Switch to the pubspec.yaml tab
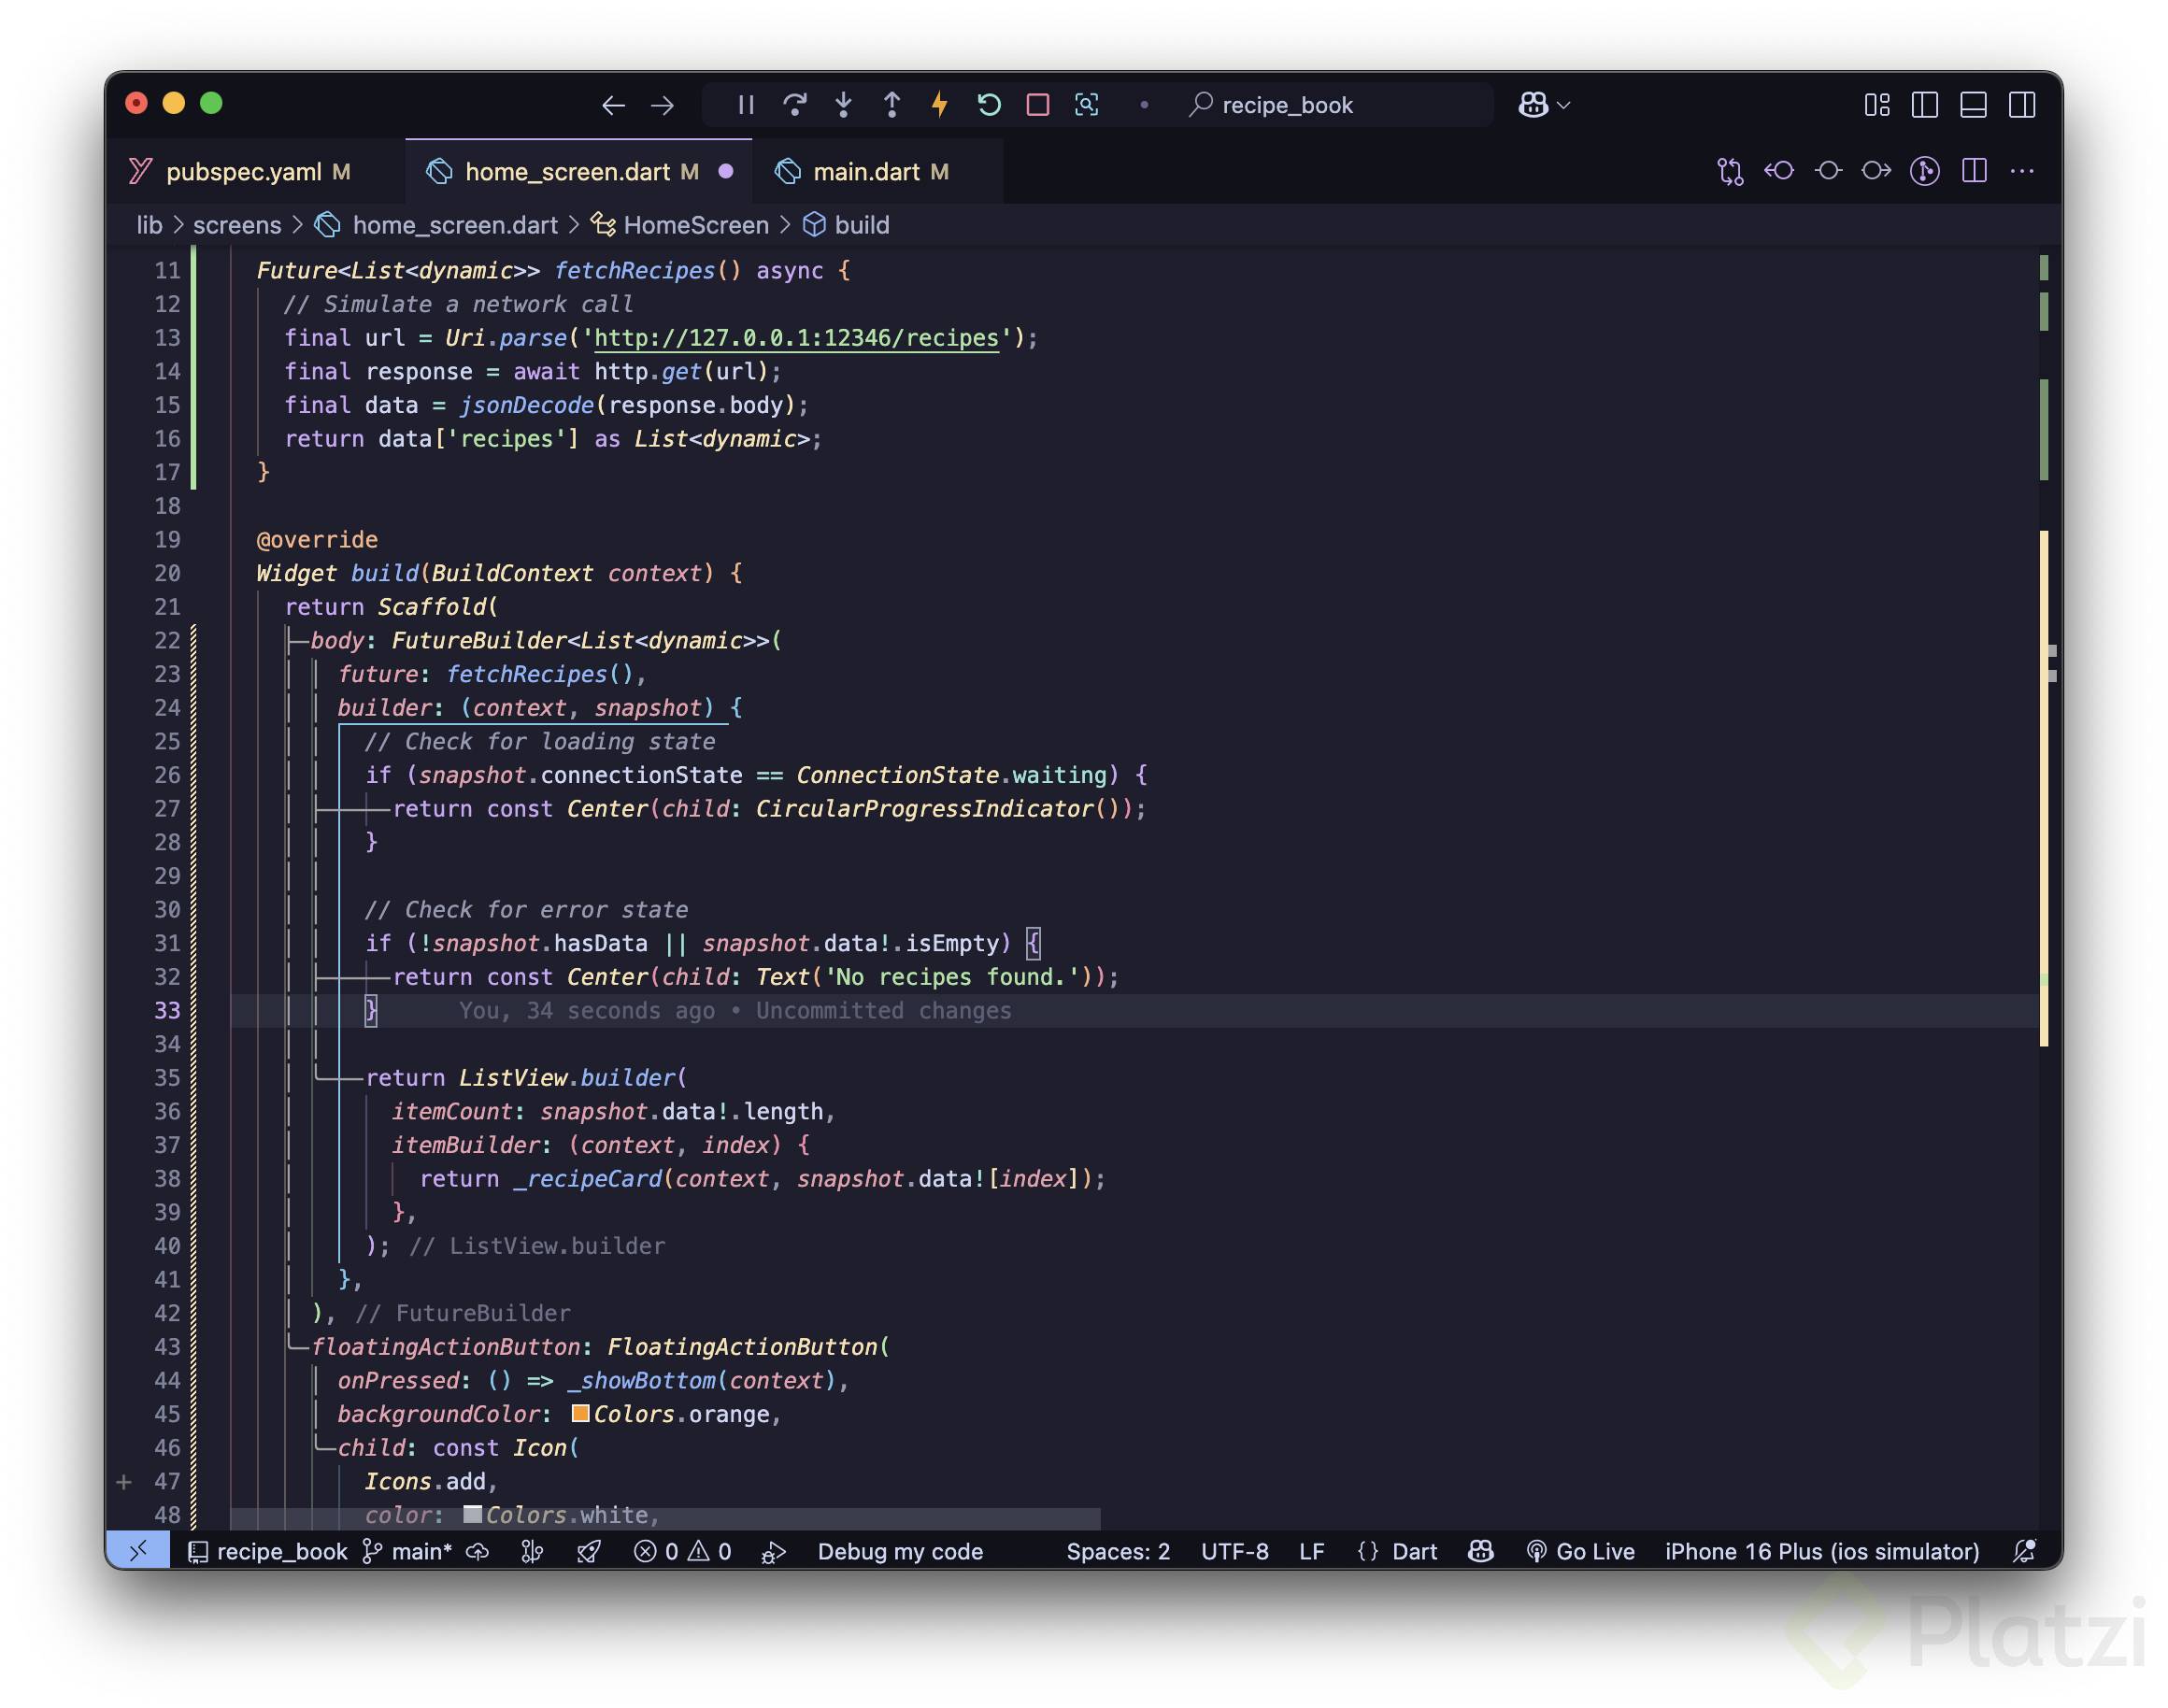2168x1708 pixels. pos(243,172)
